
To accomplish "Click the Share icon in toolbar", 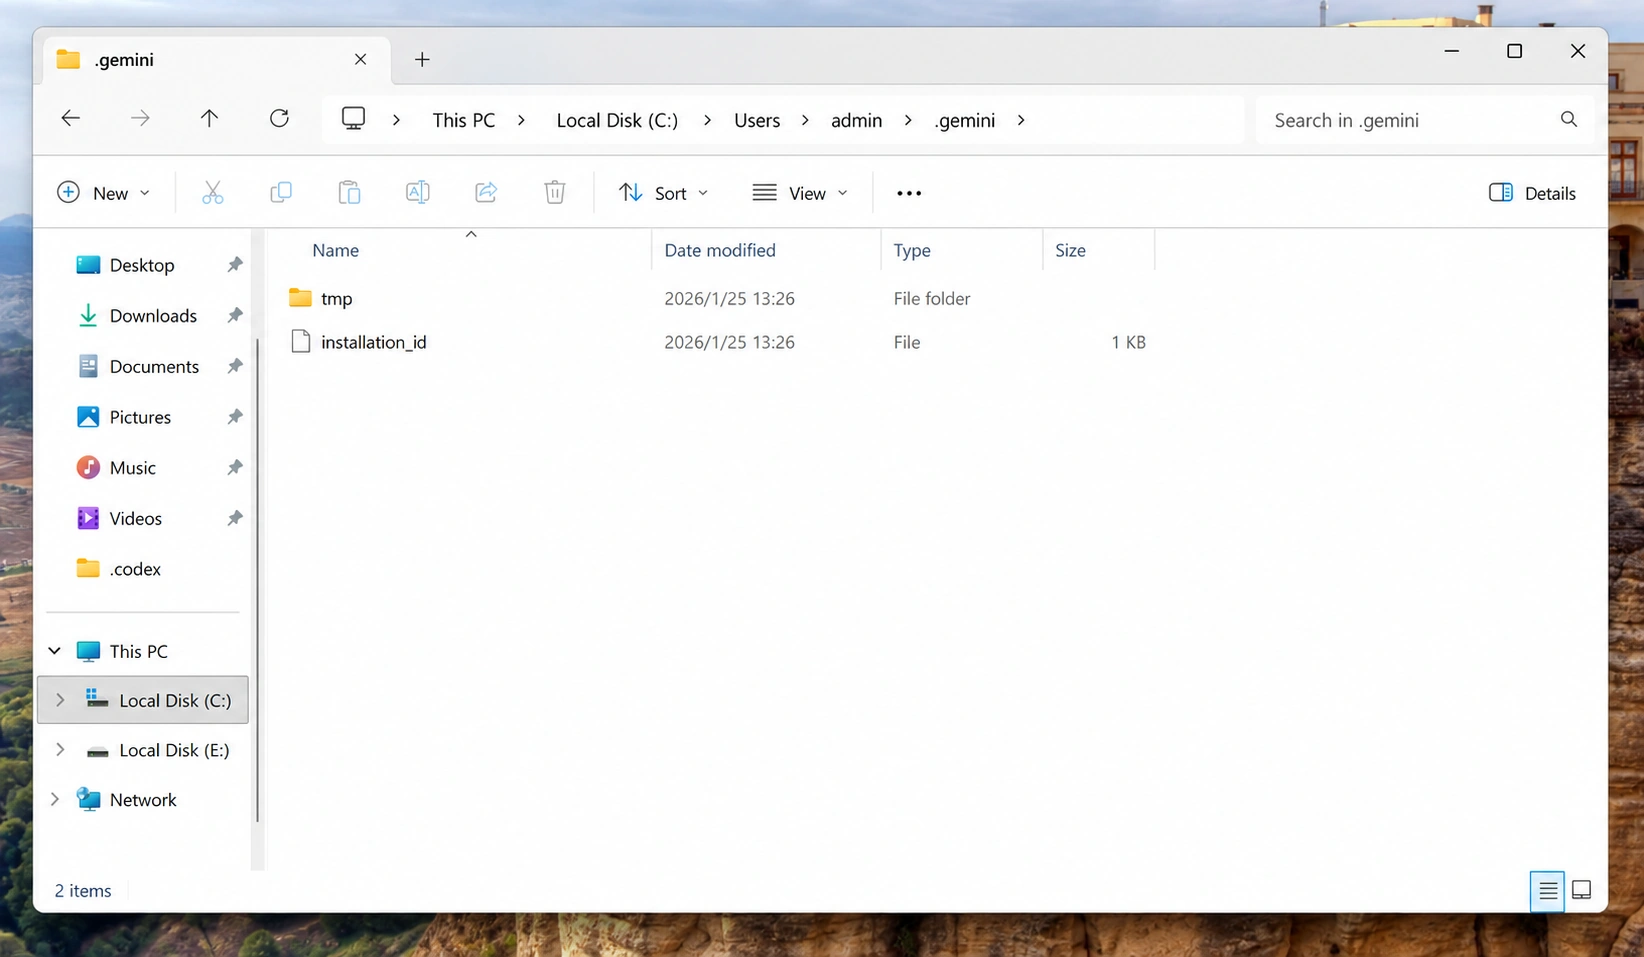I will tap(486, 193).
